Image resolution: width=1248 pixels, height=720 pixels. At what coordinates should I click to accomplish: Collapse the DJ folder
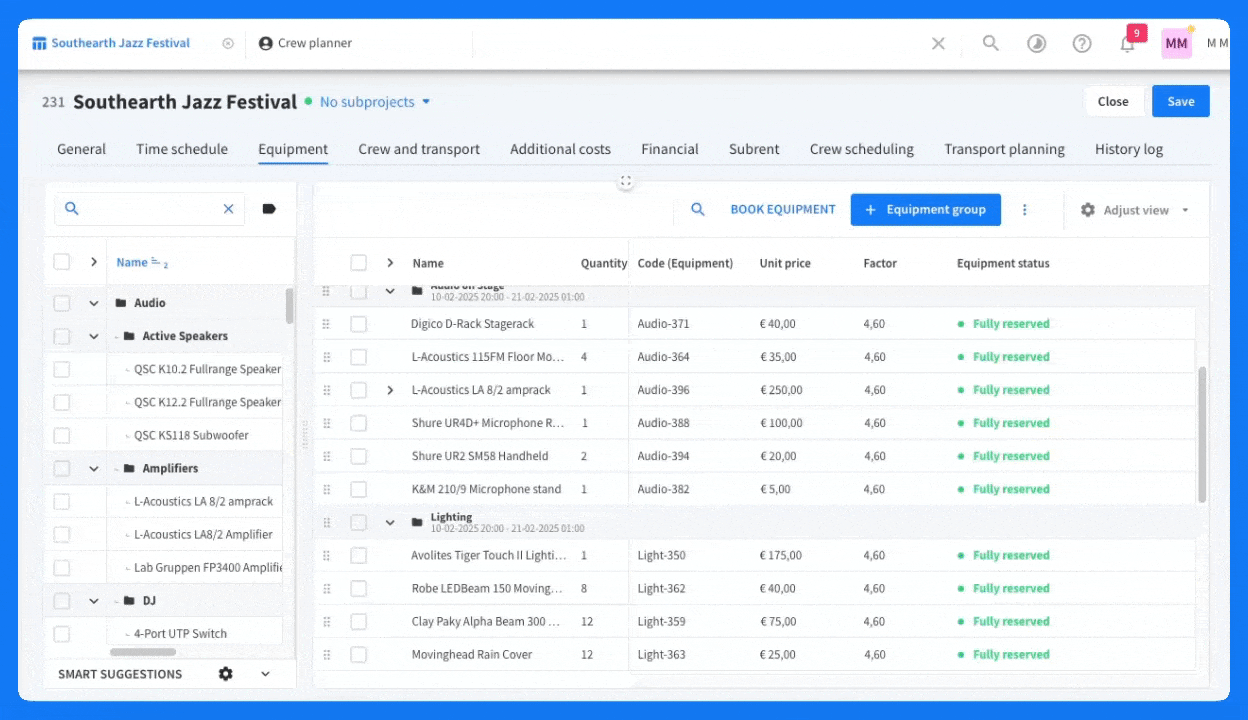coord(94,601)
